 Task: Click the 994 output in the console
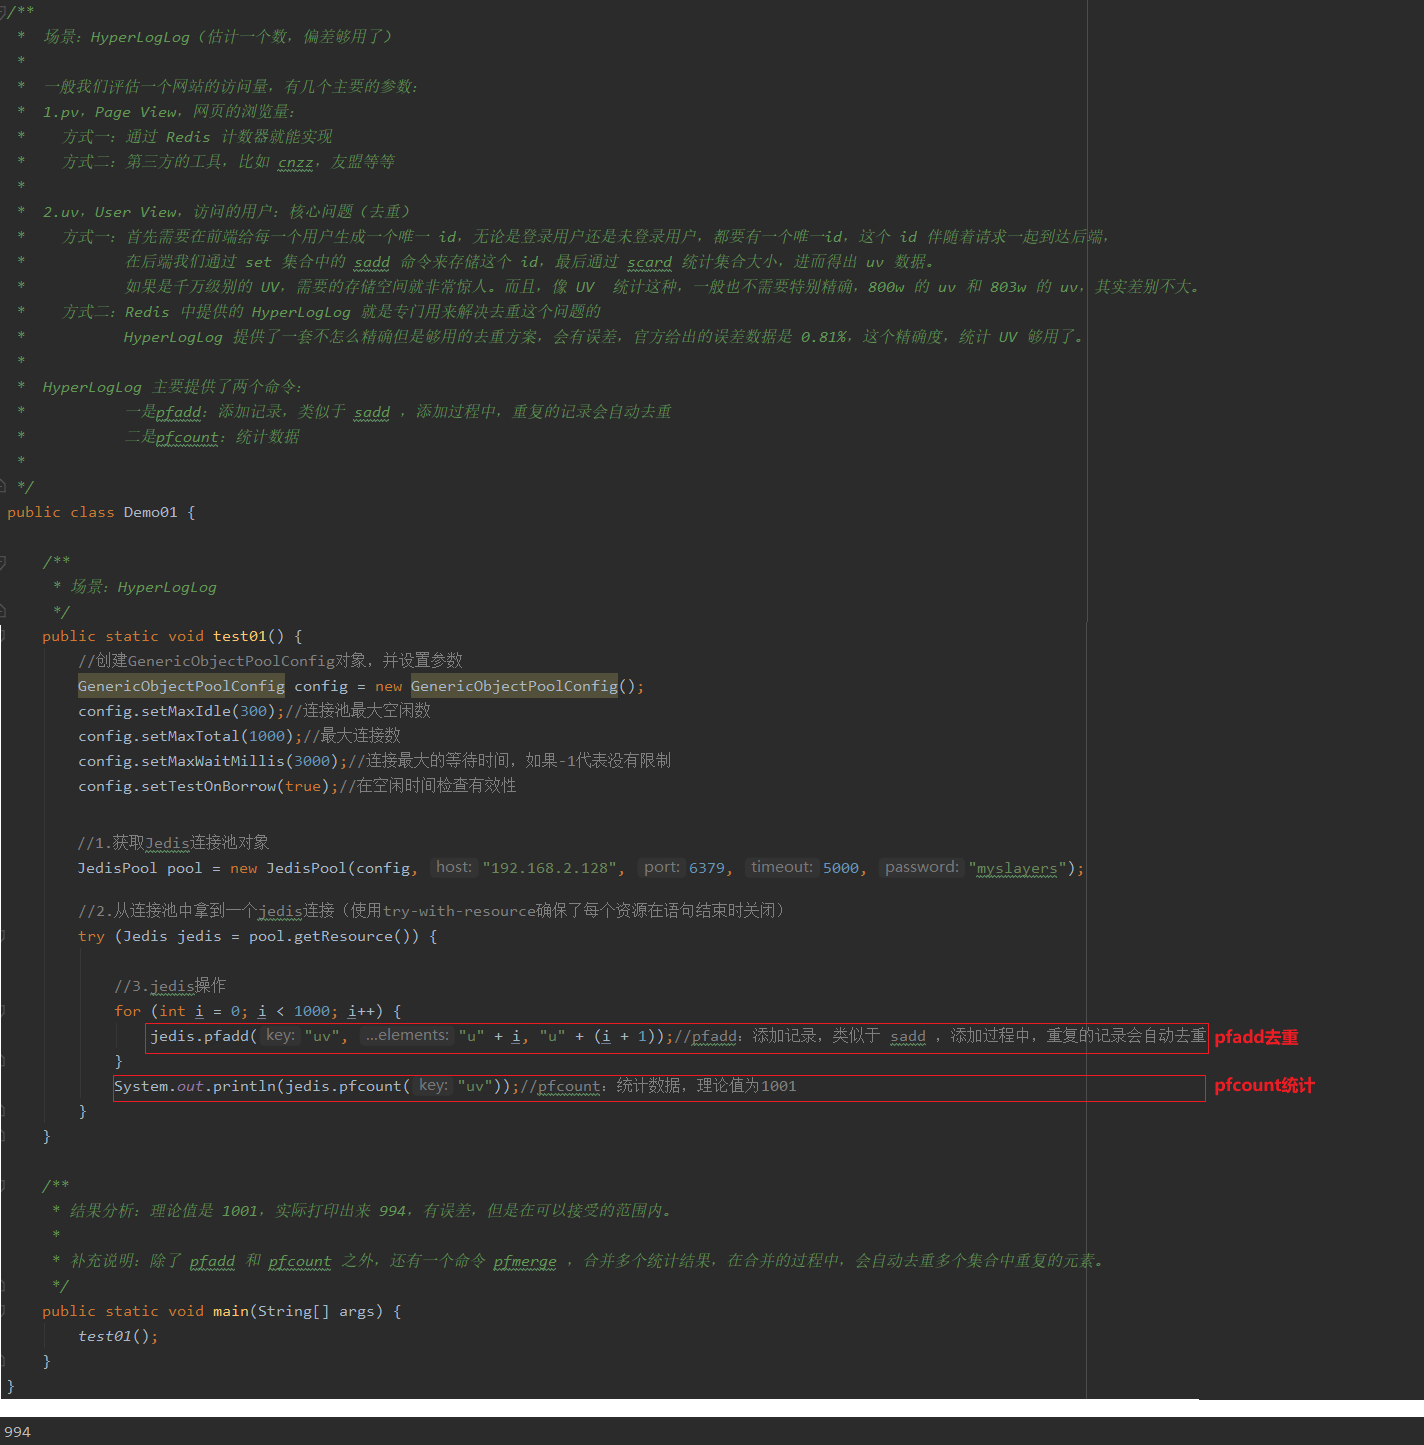17,1432
